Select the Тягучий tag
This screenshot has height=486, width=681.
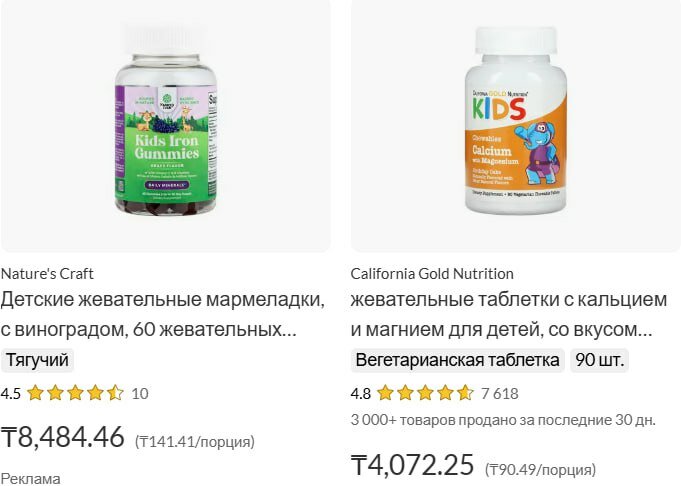pyautogui.click(x=37, y=360)
